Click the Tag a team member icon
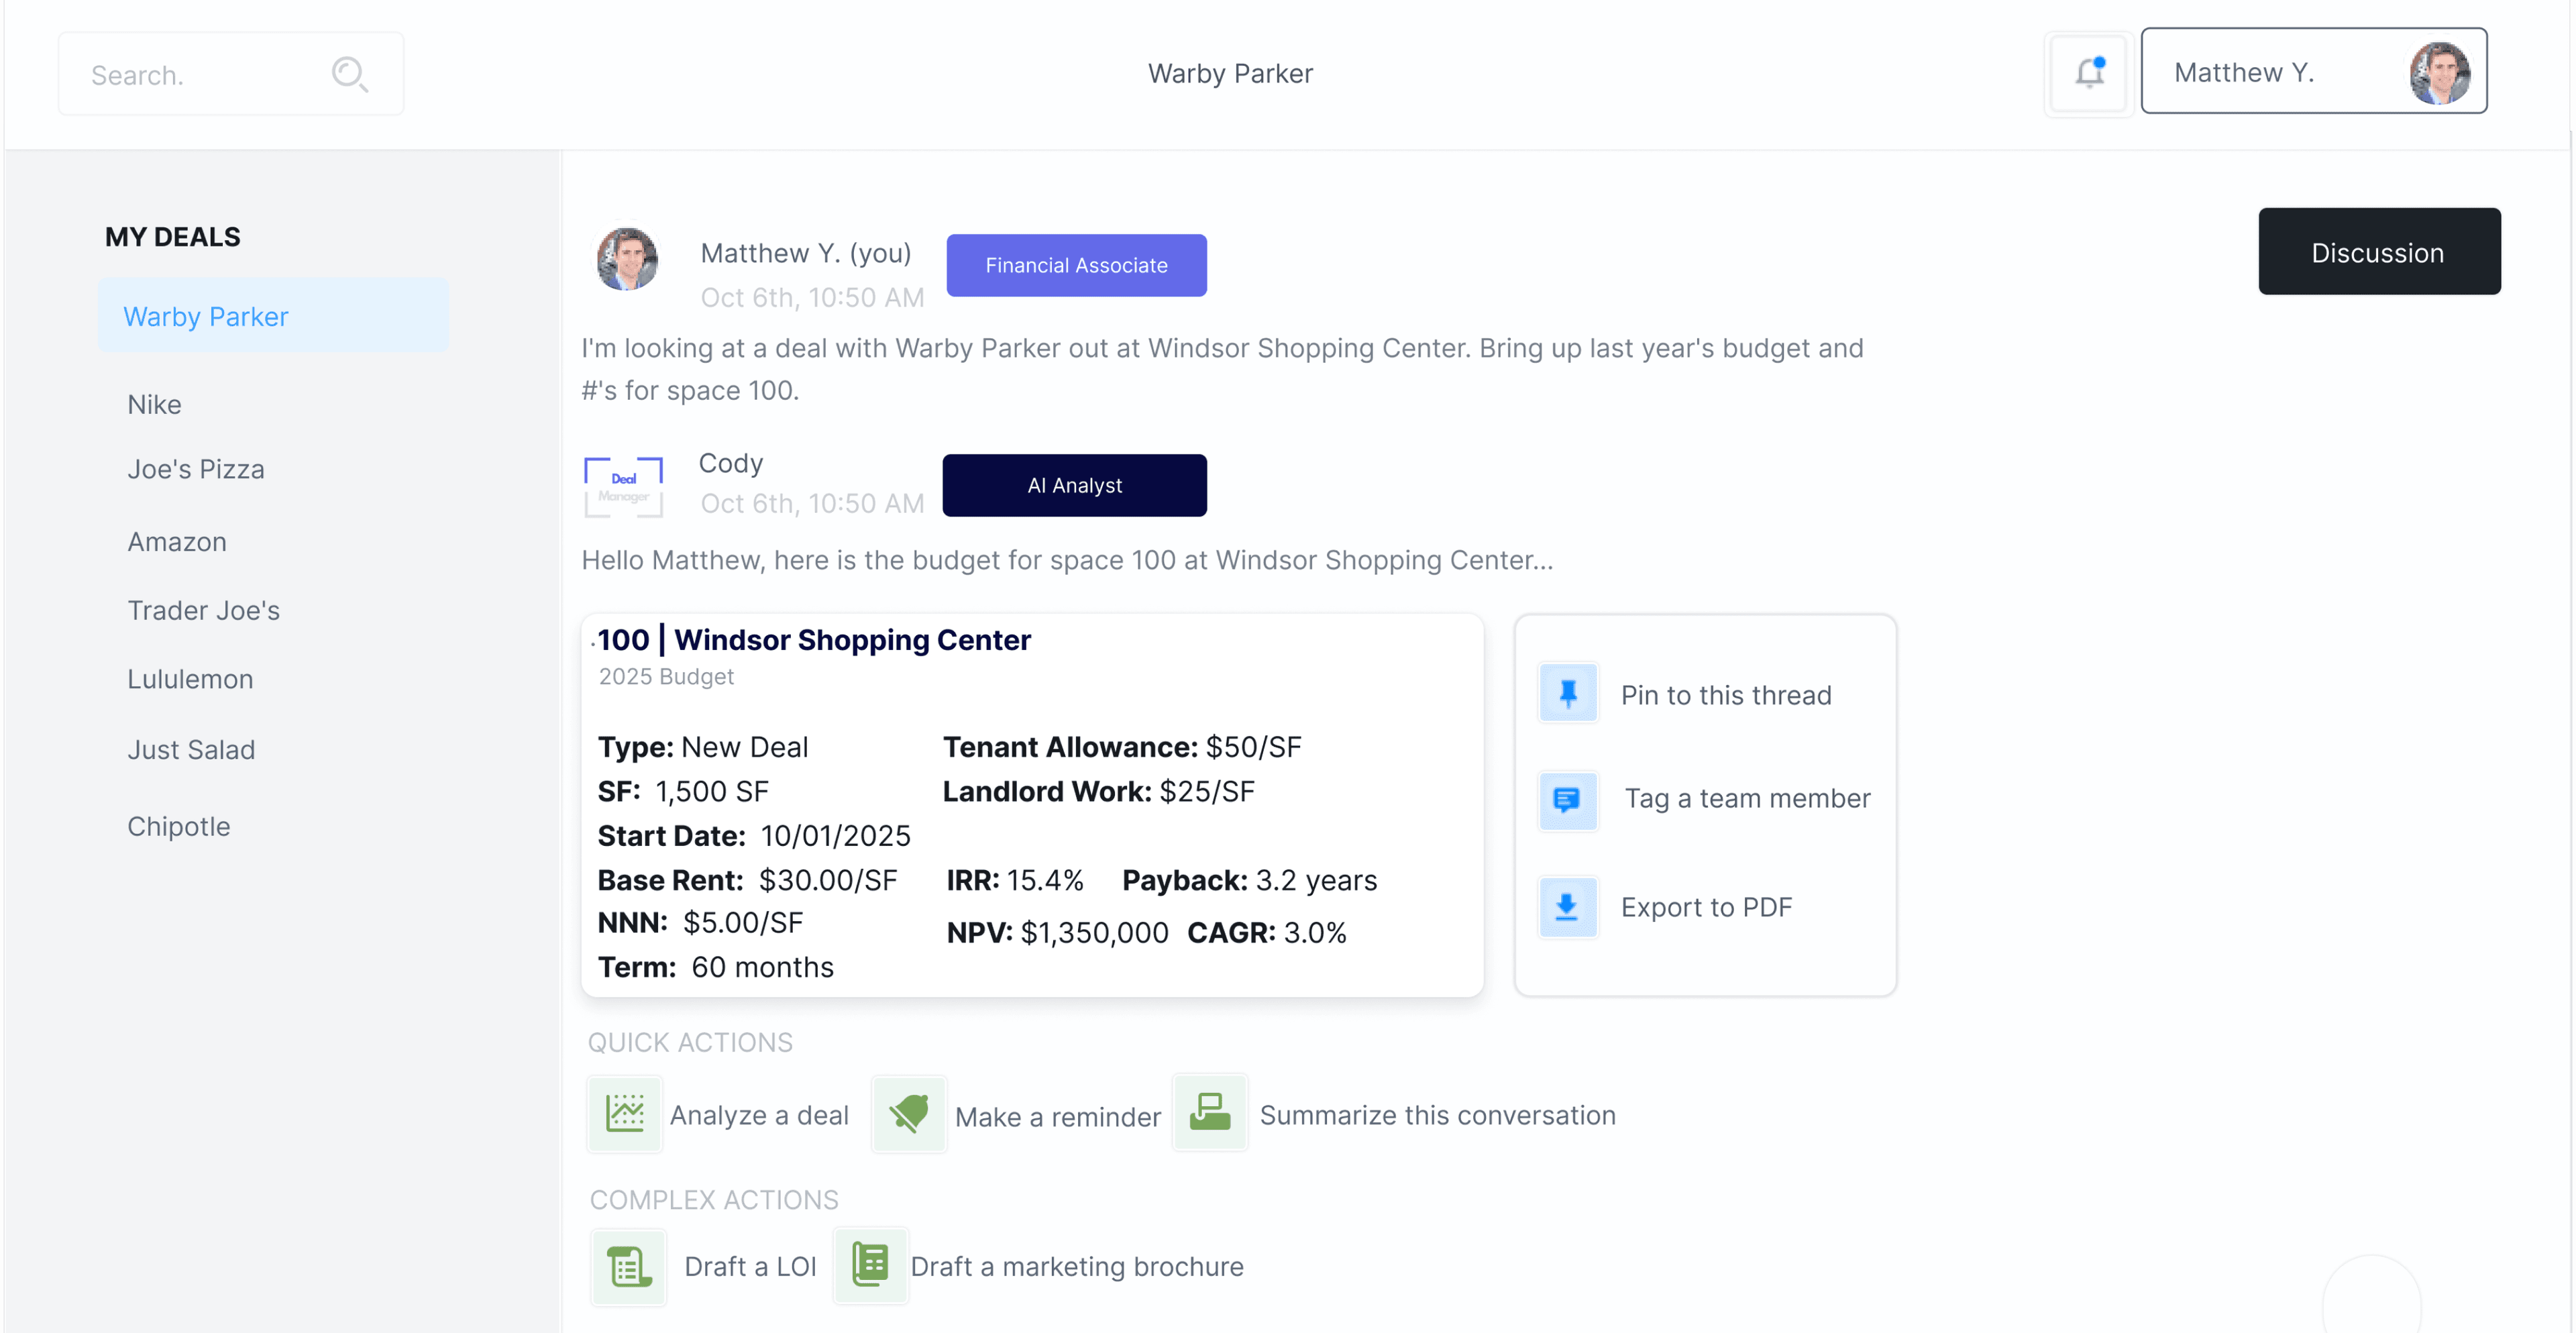This screenshot has height=1333, width=2576. point(1565,798)
